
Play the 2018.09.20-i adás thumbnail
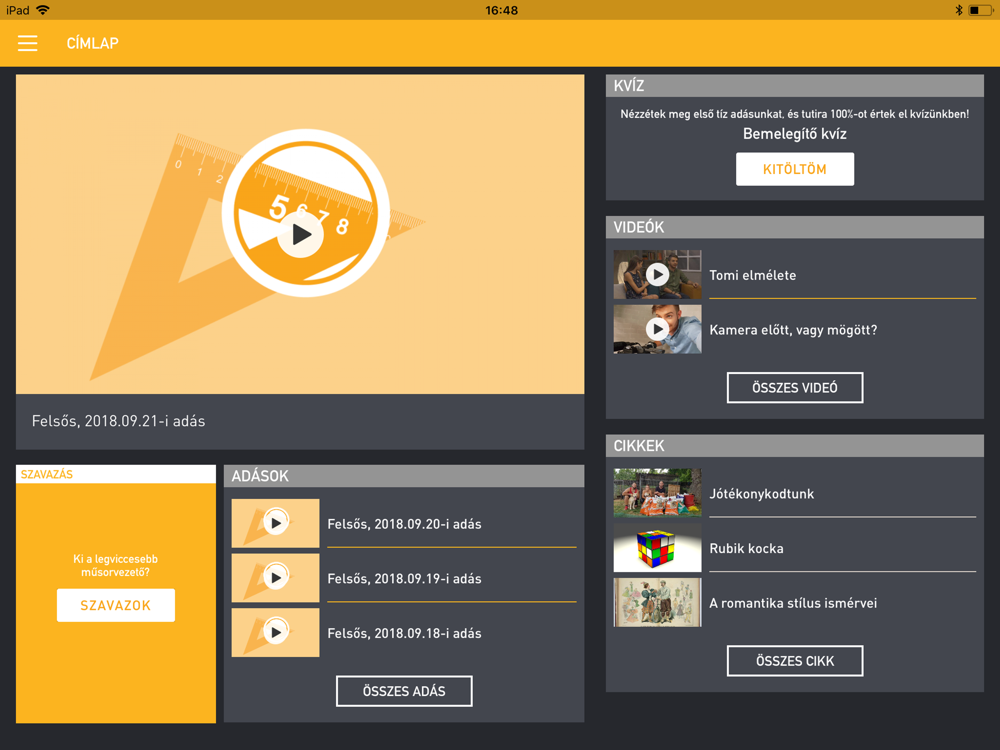[x=276, y=524]
